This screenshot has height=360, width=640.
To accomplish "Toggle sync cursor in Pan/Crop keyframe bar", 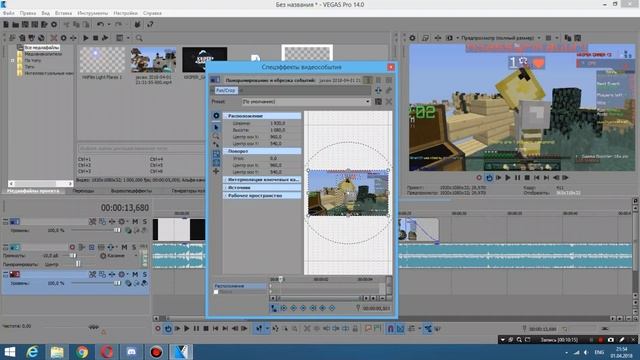I will (x=274, y=308).
